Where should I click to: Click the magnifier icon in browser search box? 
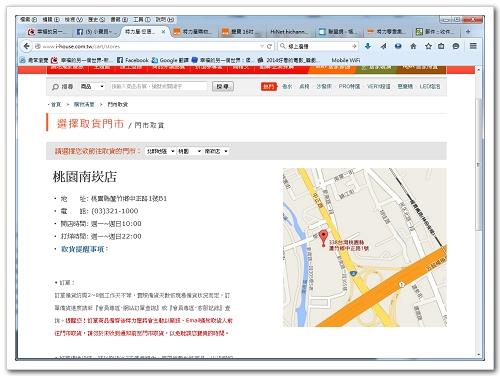pyautogui.click(x=283, y=46)
